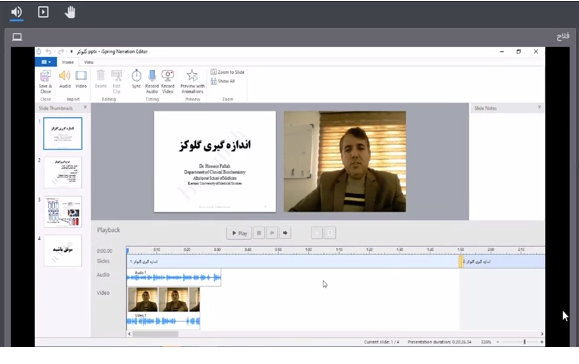Click the timeline scroll right arrow
579x364 pixels.
point(542,334)
